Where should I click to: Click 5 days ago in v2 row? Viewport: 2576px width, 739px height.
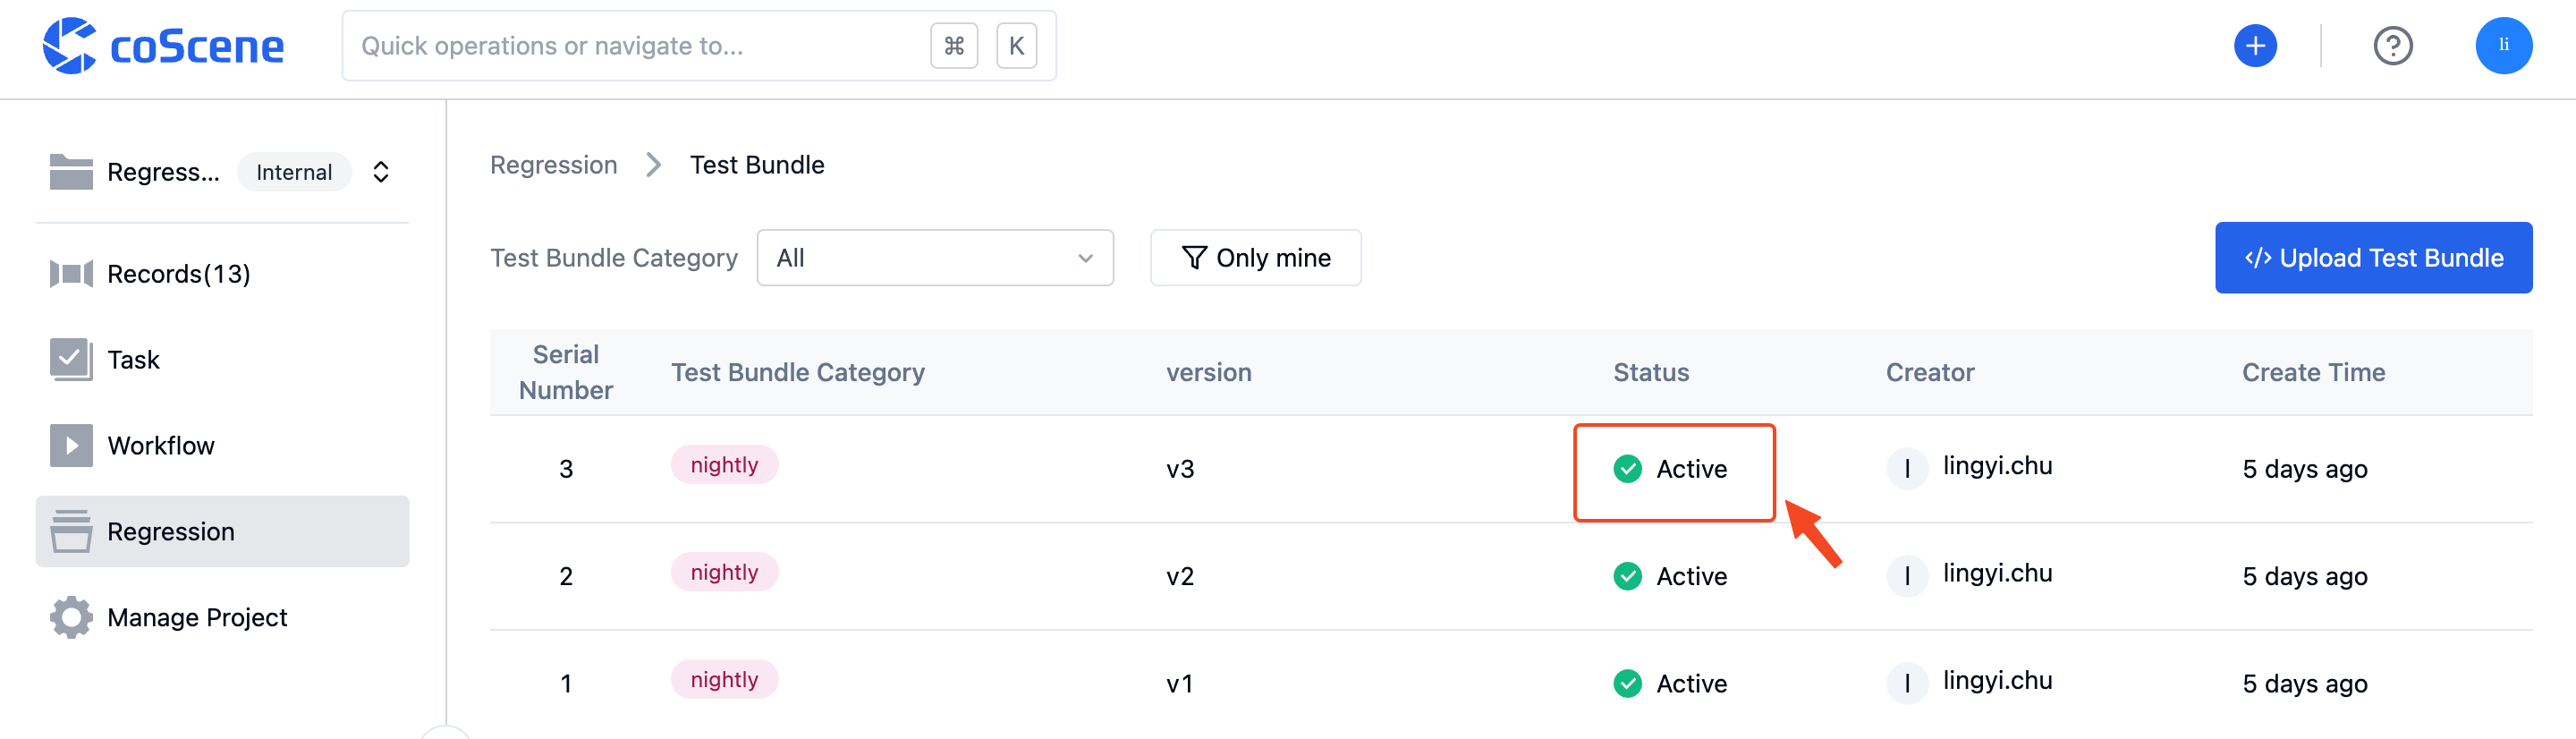[x=2304, y=576]
